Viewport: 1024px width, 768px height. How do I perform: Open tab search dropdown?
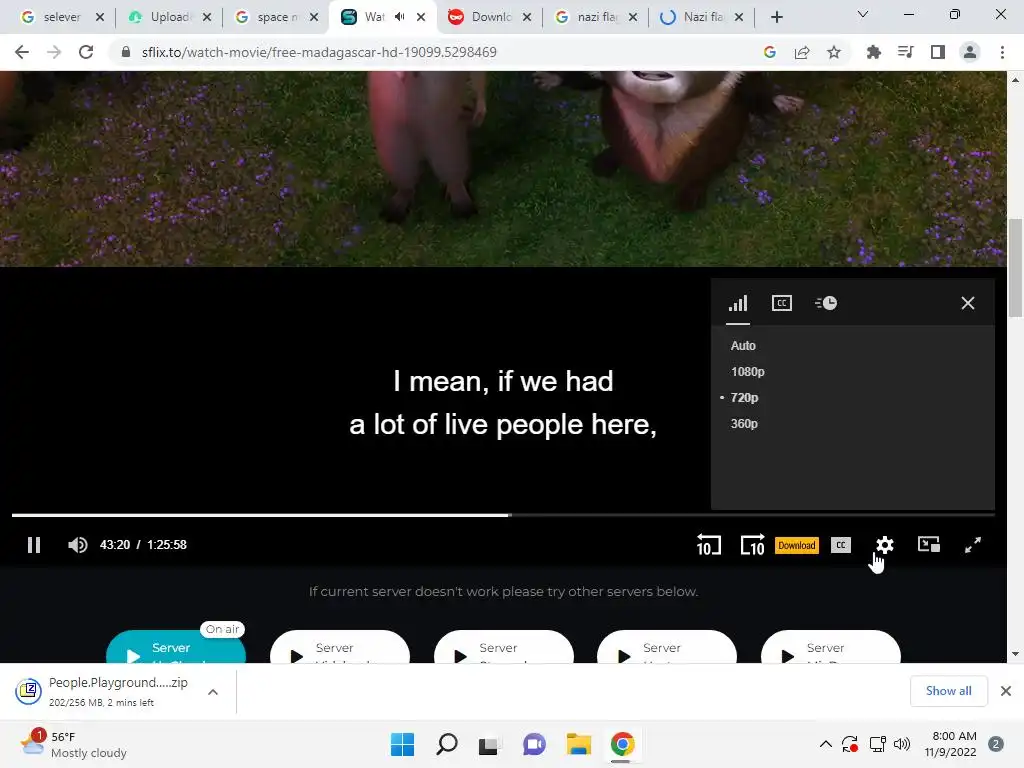click(863, 14)
